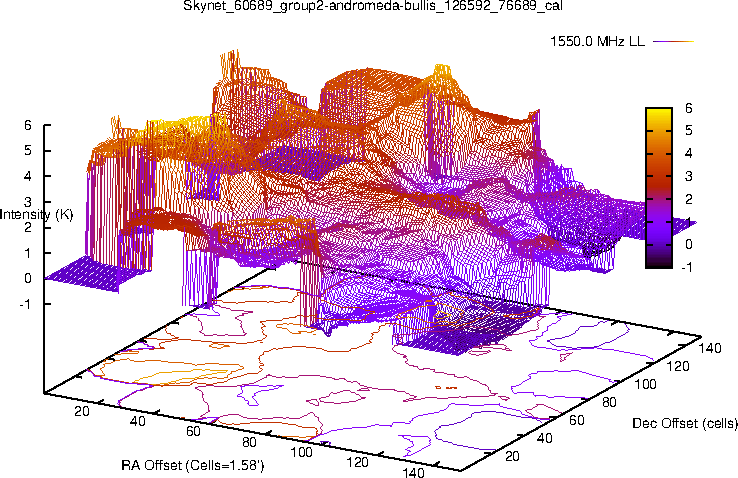Click the yellow contour region near RA 20
Viewport: 738px width, 478px height.
point(181,375)
